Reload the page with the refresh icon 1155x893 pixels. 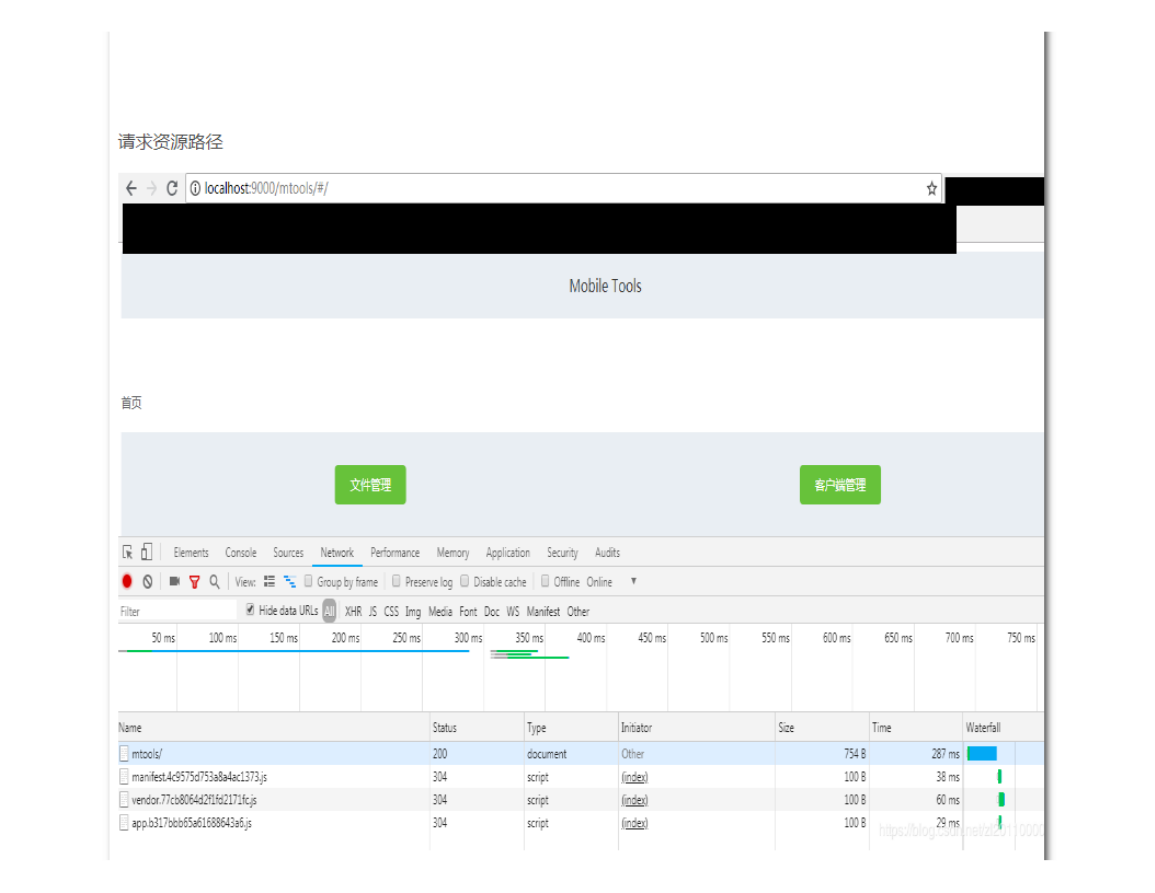pyautogui.click(x=172, y=189)
